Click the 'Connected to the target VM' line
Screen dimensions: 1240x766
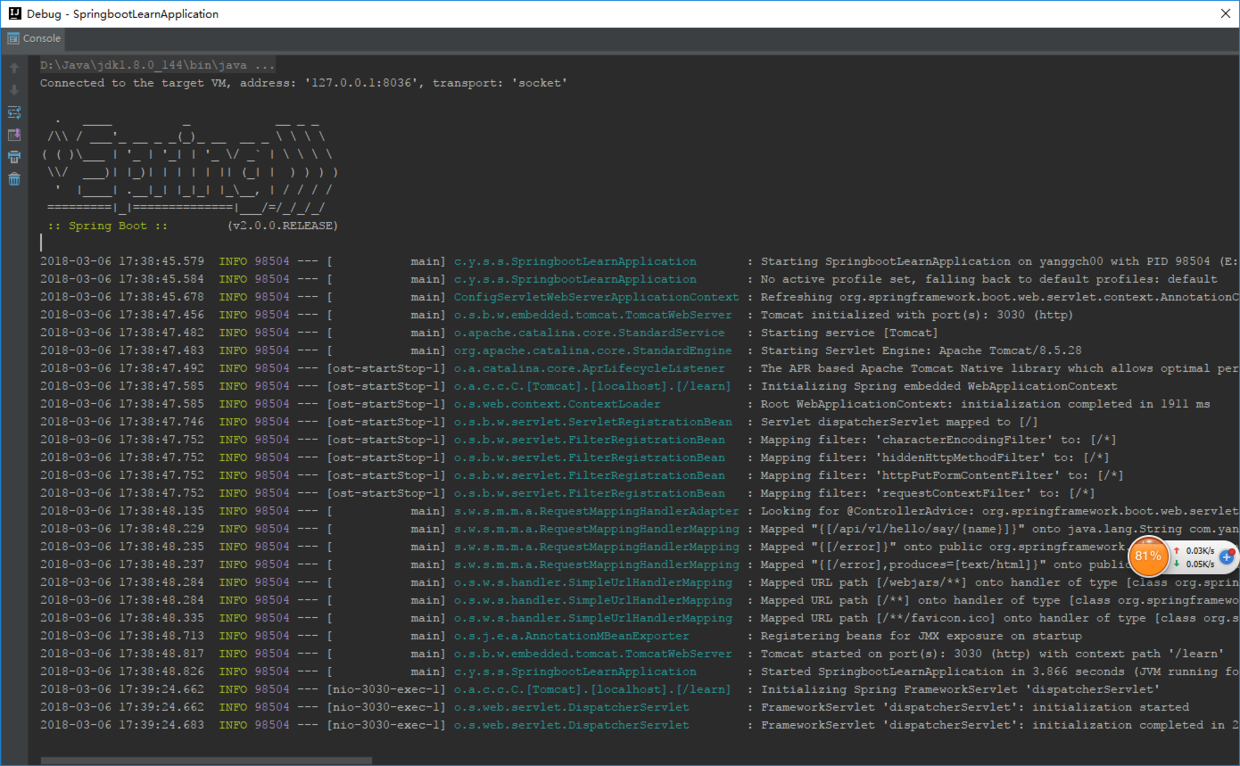(x=304, y=83)
